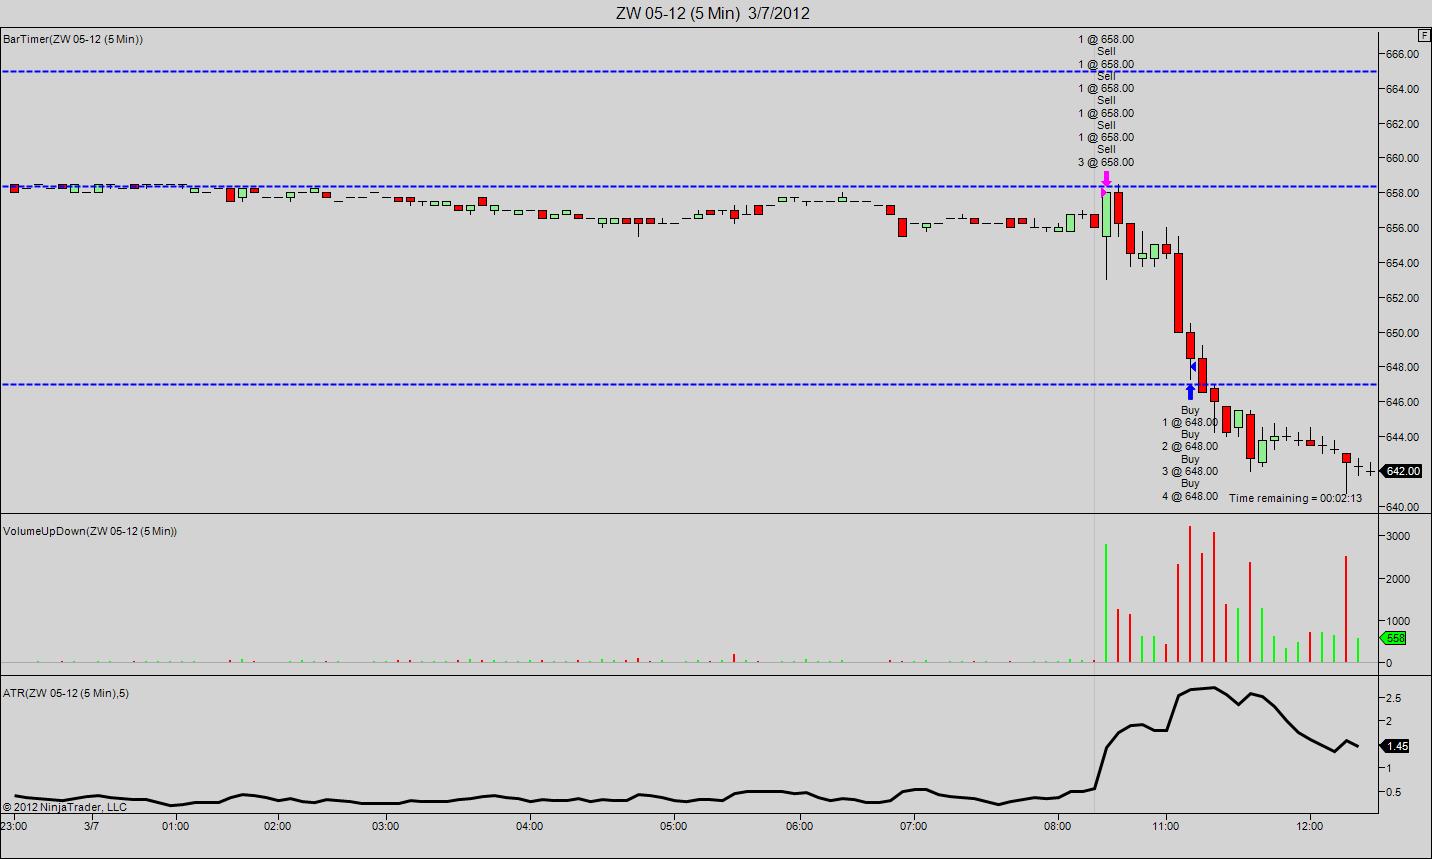The image size is (1432, 859).
Task: Click the peak of the ATR line
Action: (x=1212, y=688)
